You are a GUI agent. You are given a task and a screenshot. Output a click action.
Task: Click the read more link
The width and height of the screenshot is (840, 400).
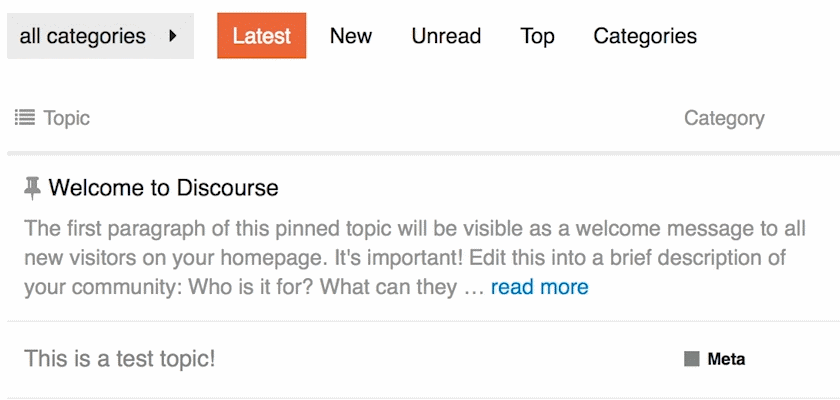tap(539, 288)
